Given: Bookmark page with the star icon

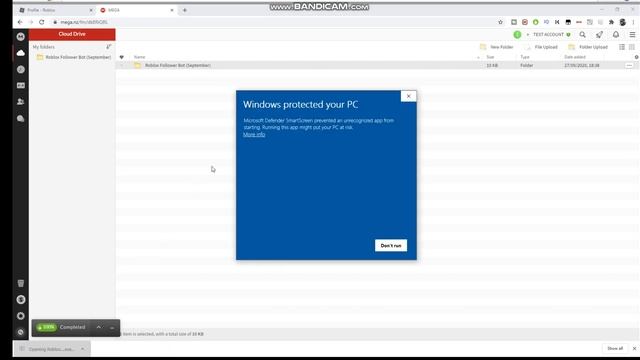Looking at the screenshot, I should click(x=500, y=22).
